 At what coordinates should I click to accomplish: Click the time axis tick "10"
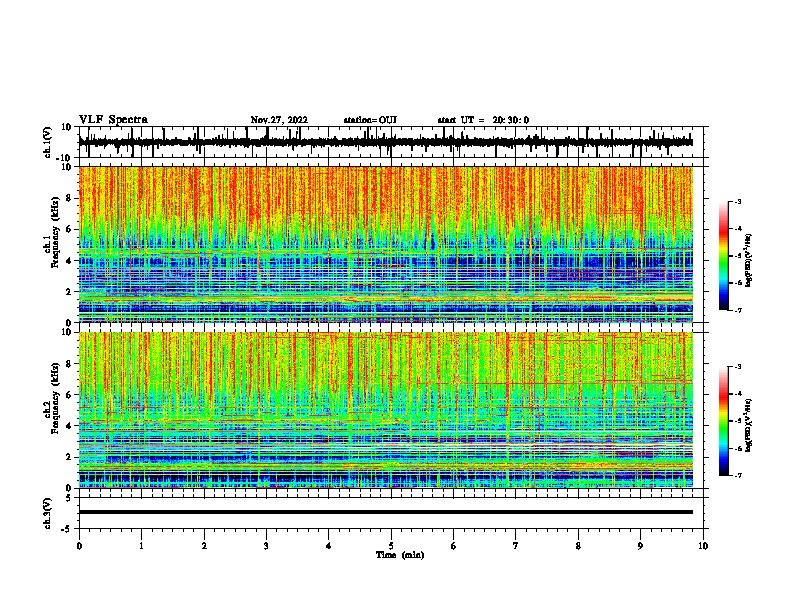tap(703, 546)
